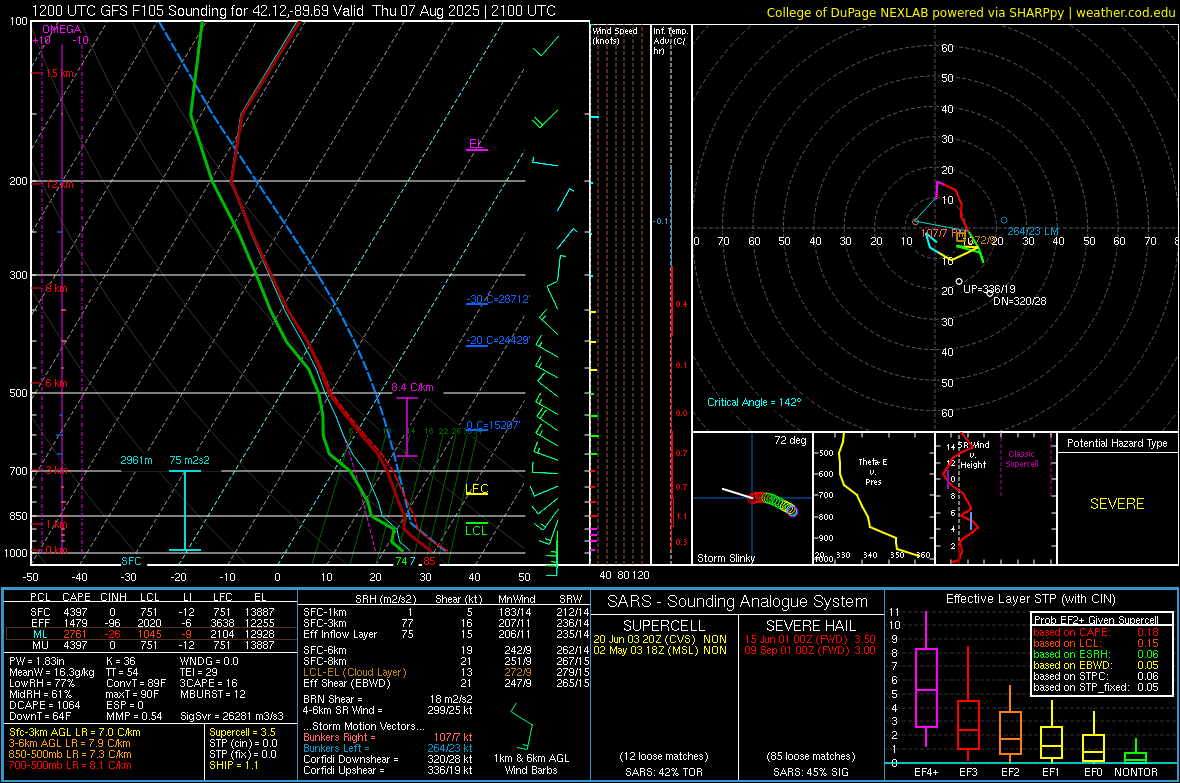Click the DN=320/28 label on hodograph
Image resolution: width=1180 pixels, height=783 pixels.
[1020, 300]
